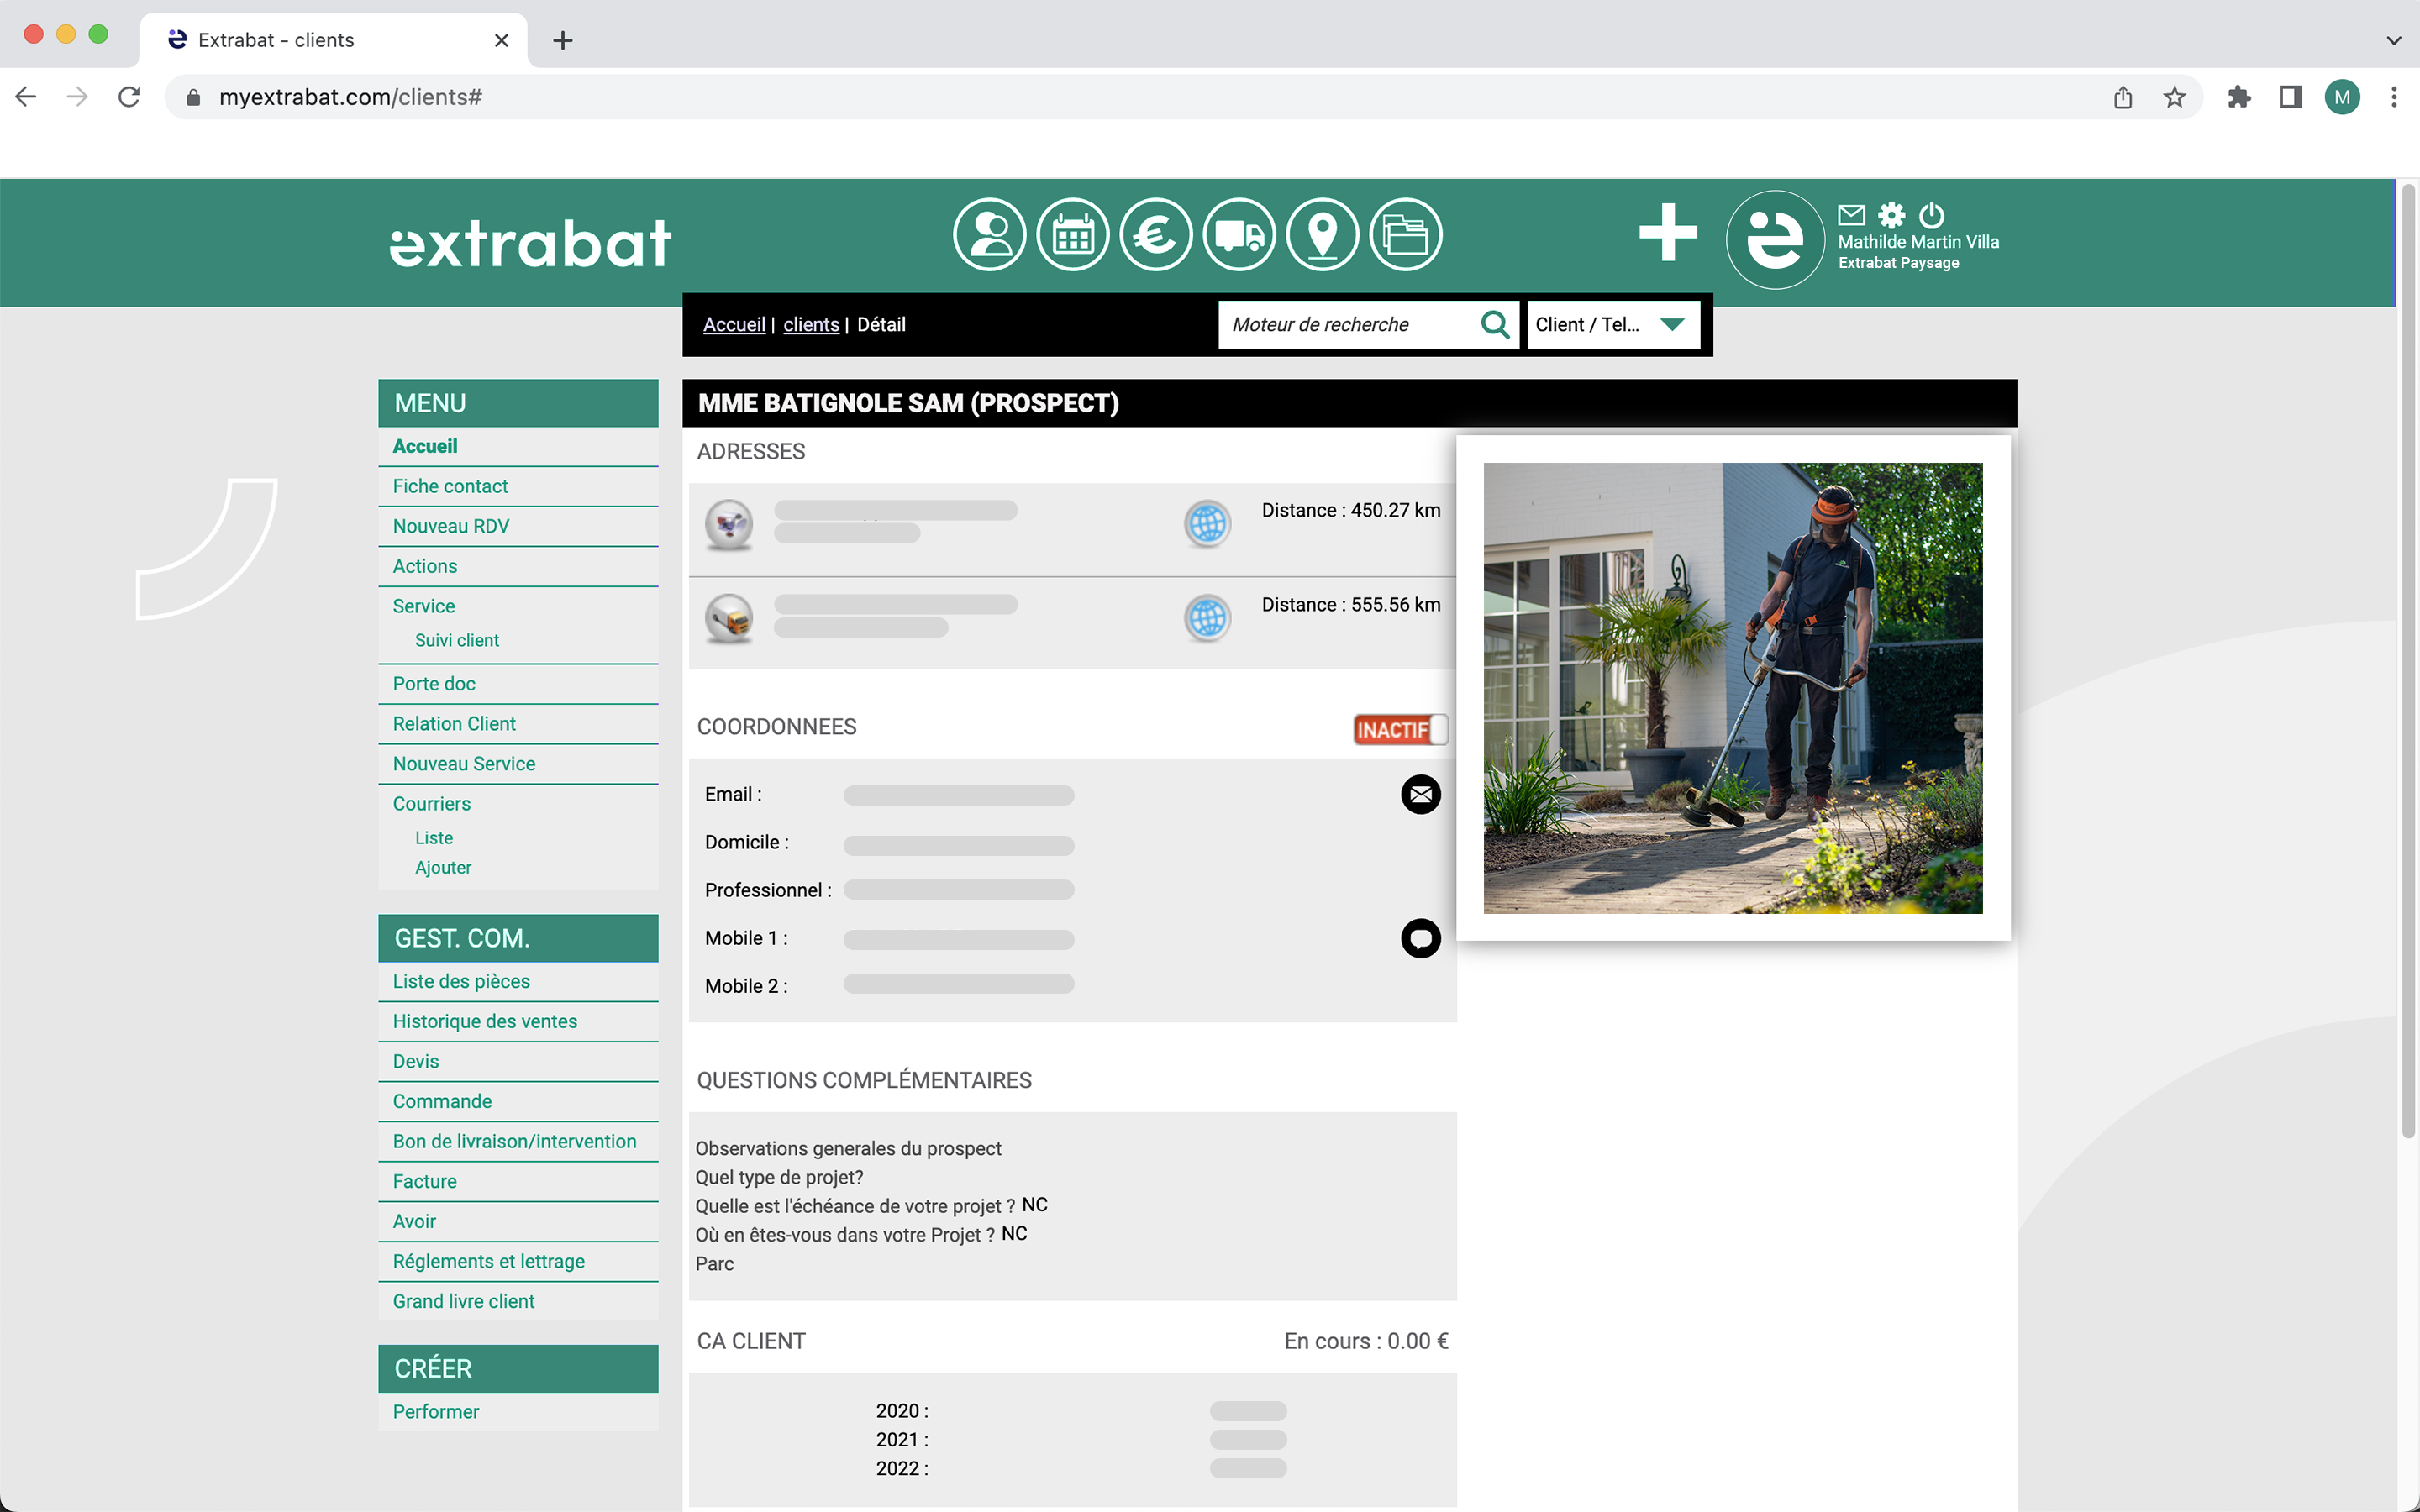Open Bon de livraison/intervention

tap(514, 1141)
